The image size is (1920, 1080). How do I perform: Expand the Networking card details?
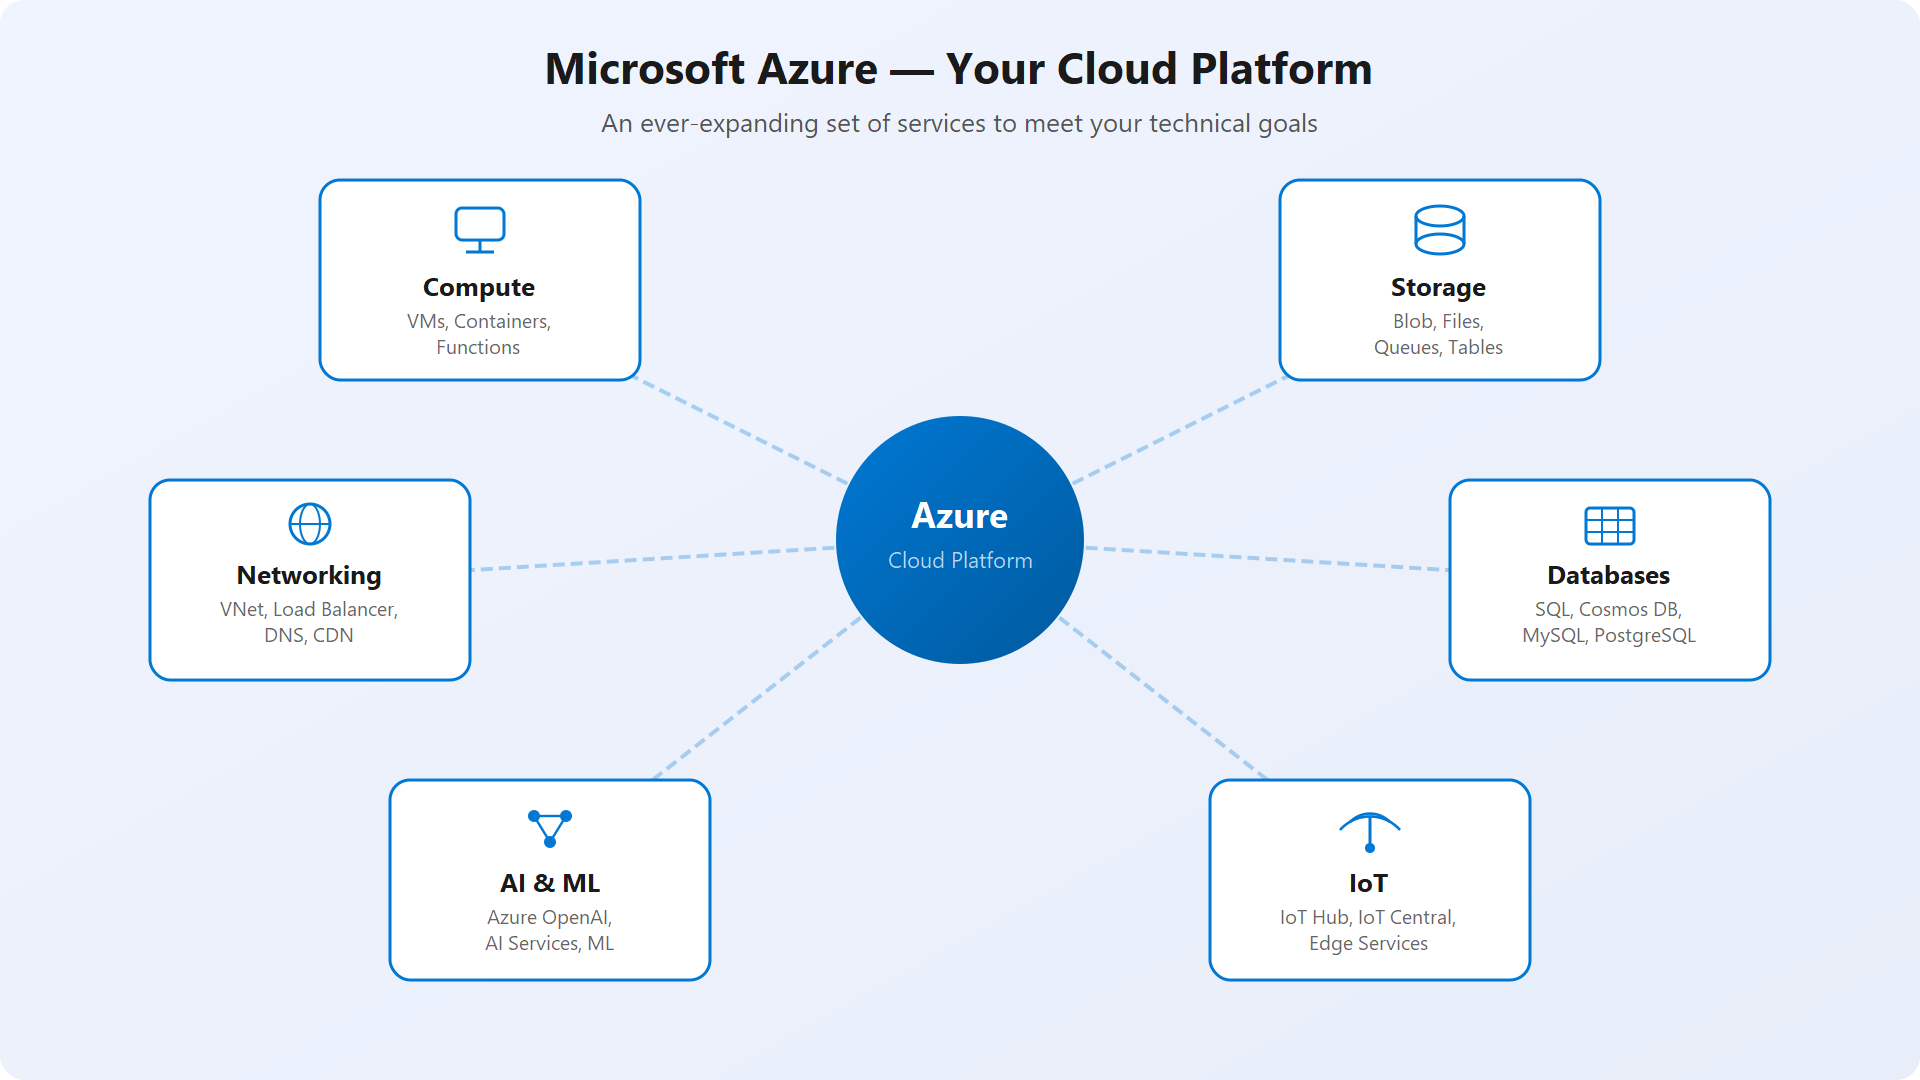click(x=309, y=580)
